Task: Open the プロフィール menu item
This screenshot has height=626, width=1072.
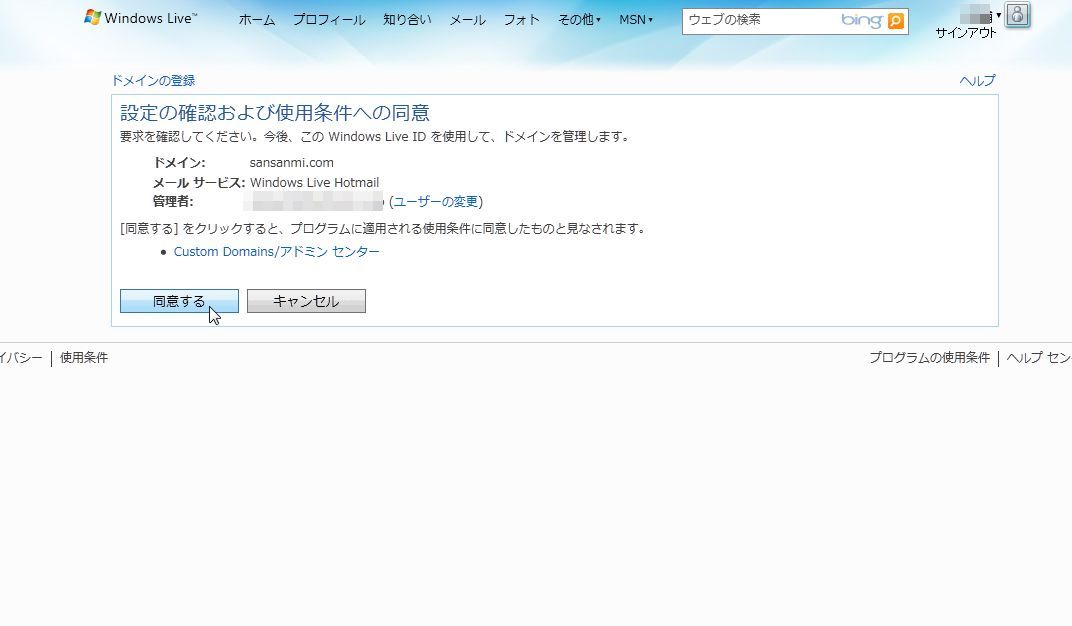Action: pyautogui.click(x=329, y=21)
